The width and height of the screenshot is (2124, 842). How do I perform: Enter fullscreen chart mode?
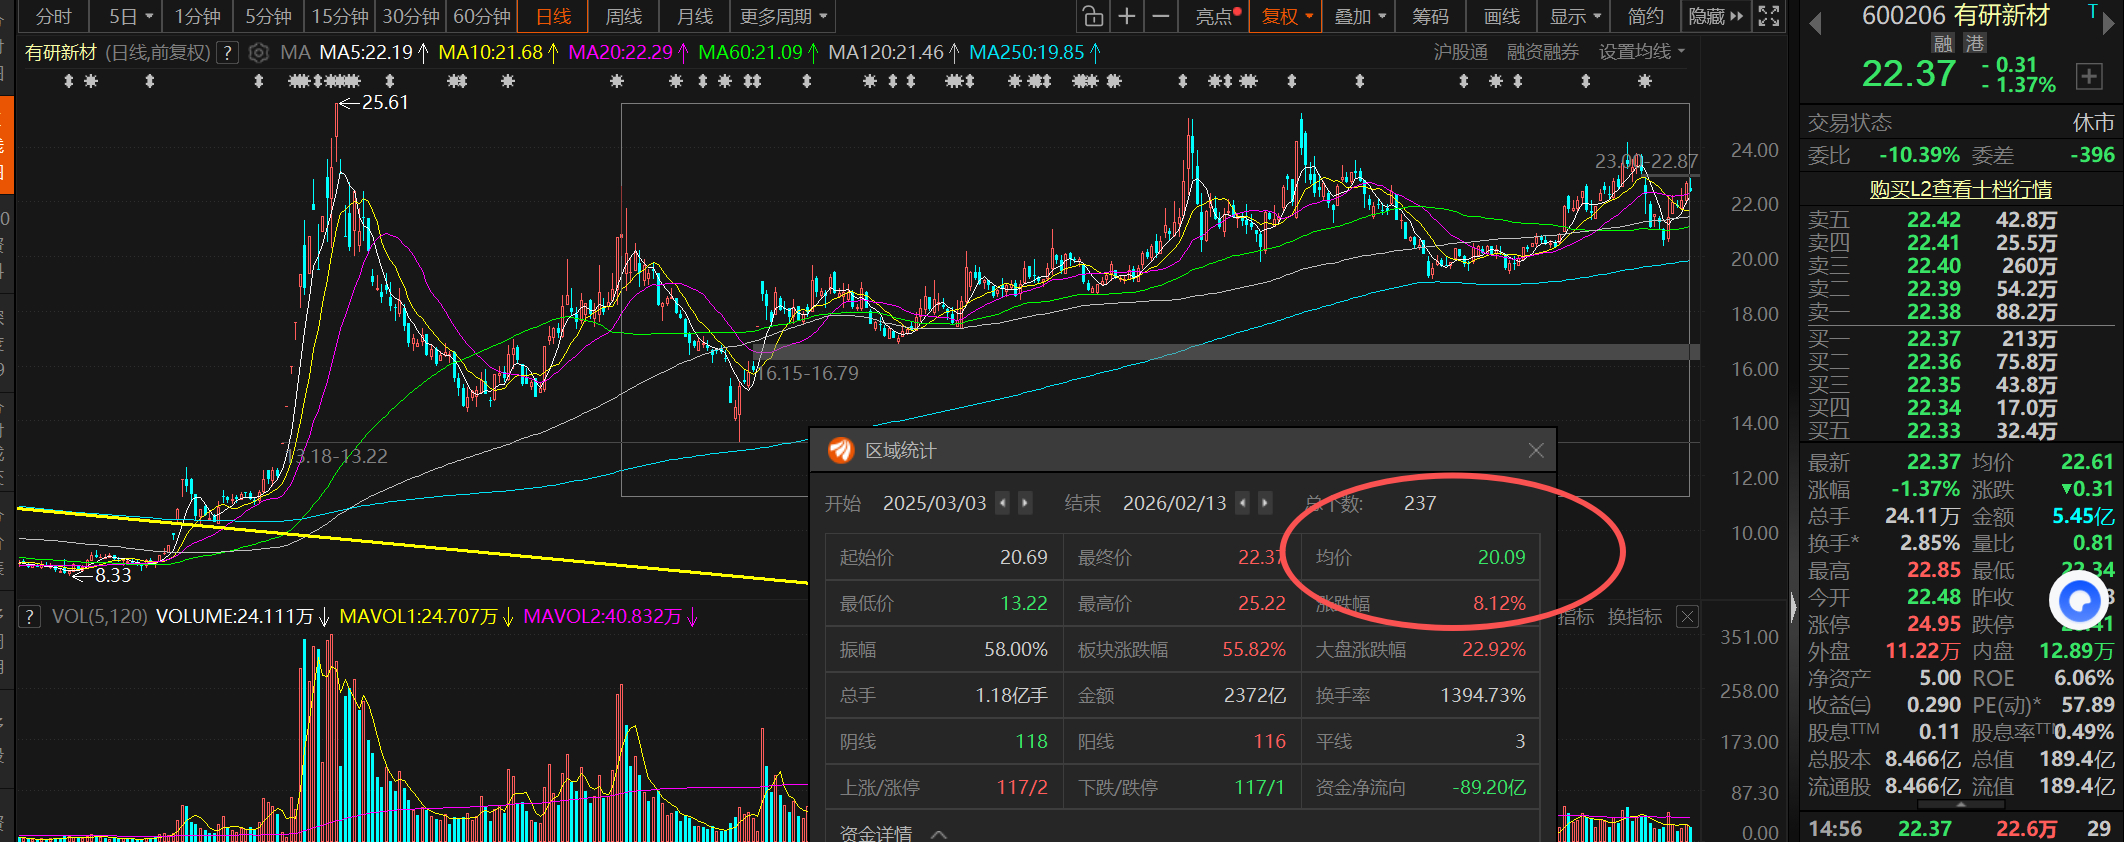coord(1769,16)
